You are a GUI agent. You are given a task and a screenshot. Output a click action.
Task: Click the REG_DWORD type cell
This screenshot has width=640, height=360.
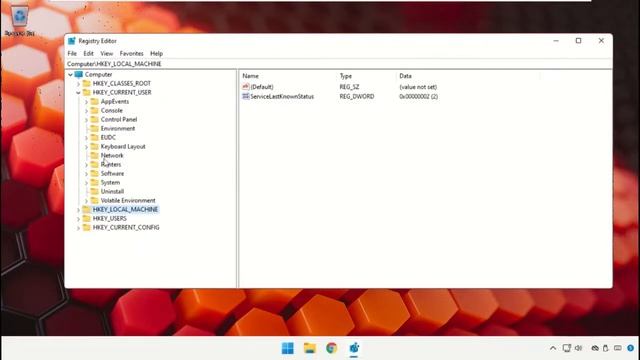pyautogui.click(x=357, y=97)
